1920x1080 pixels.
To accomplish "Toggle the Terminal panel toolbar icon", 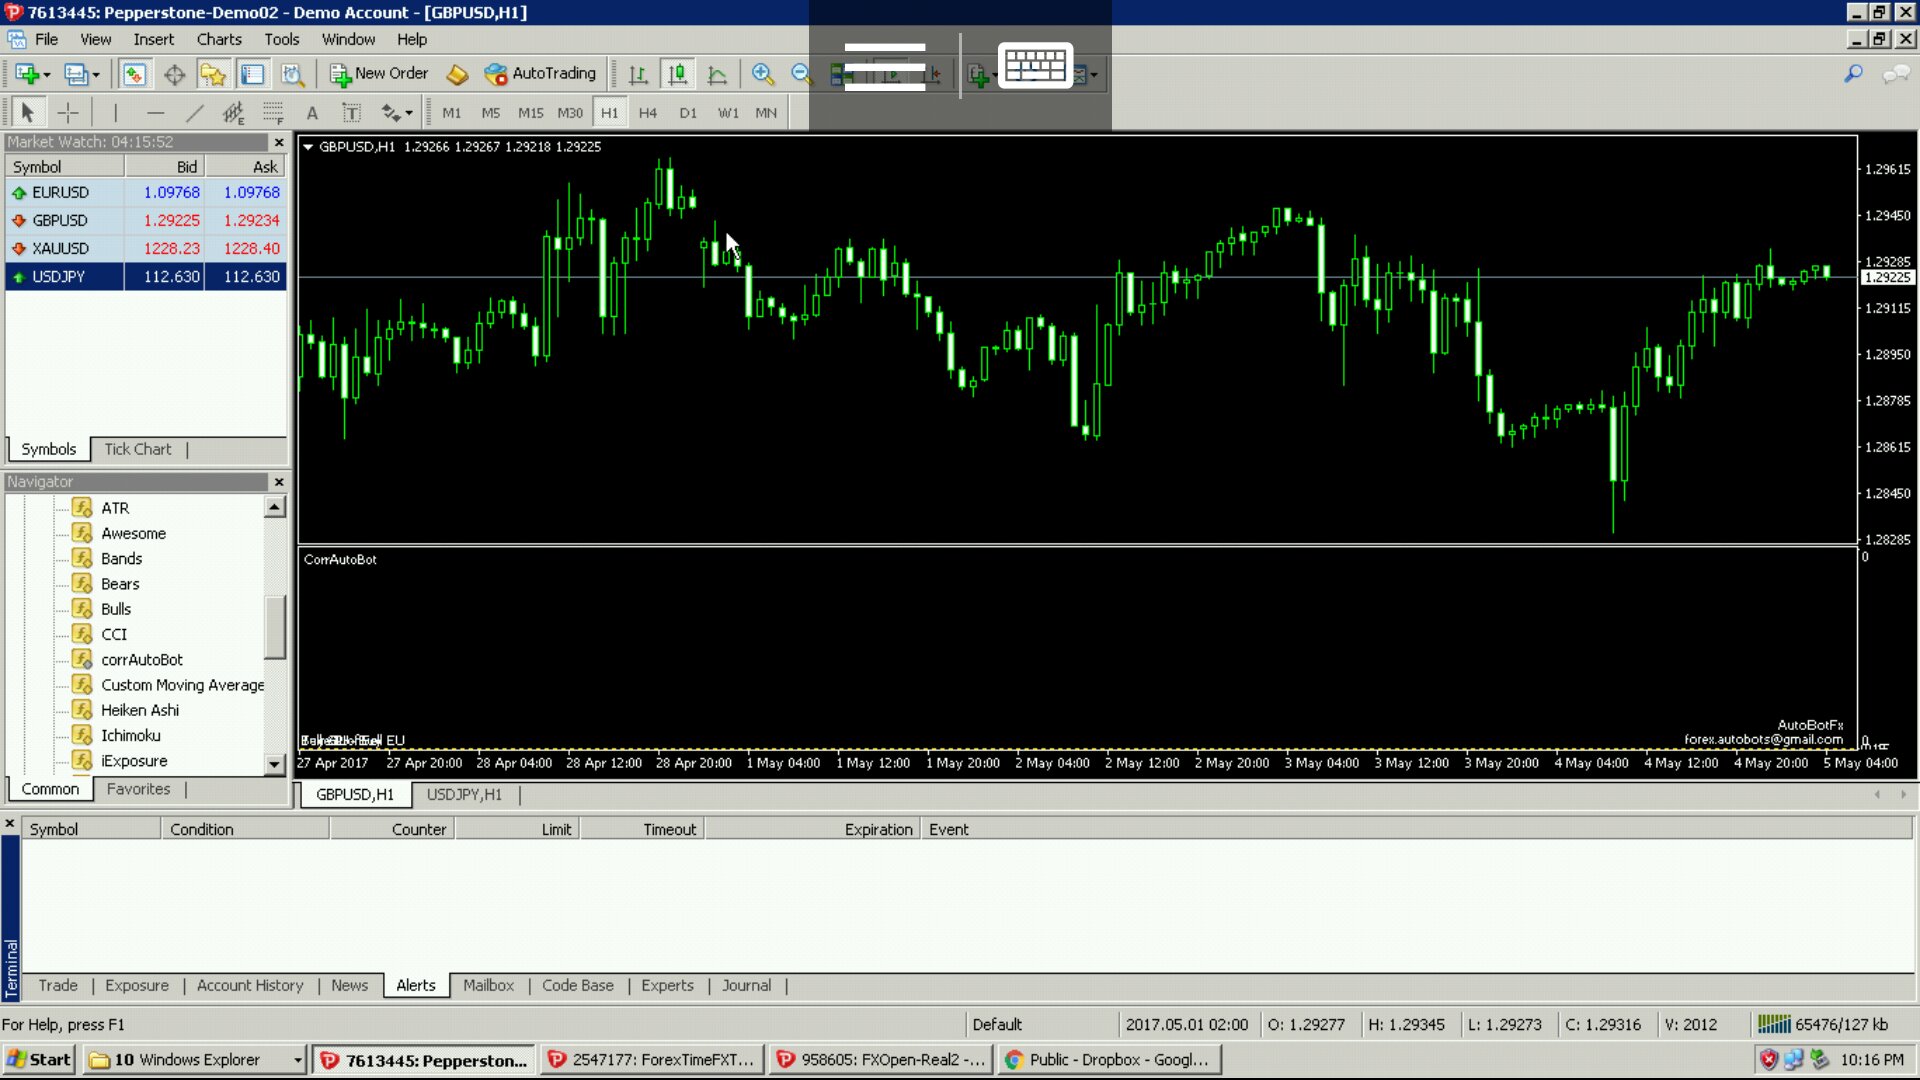I will [253, 74].
